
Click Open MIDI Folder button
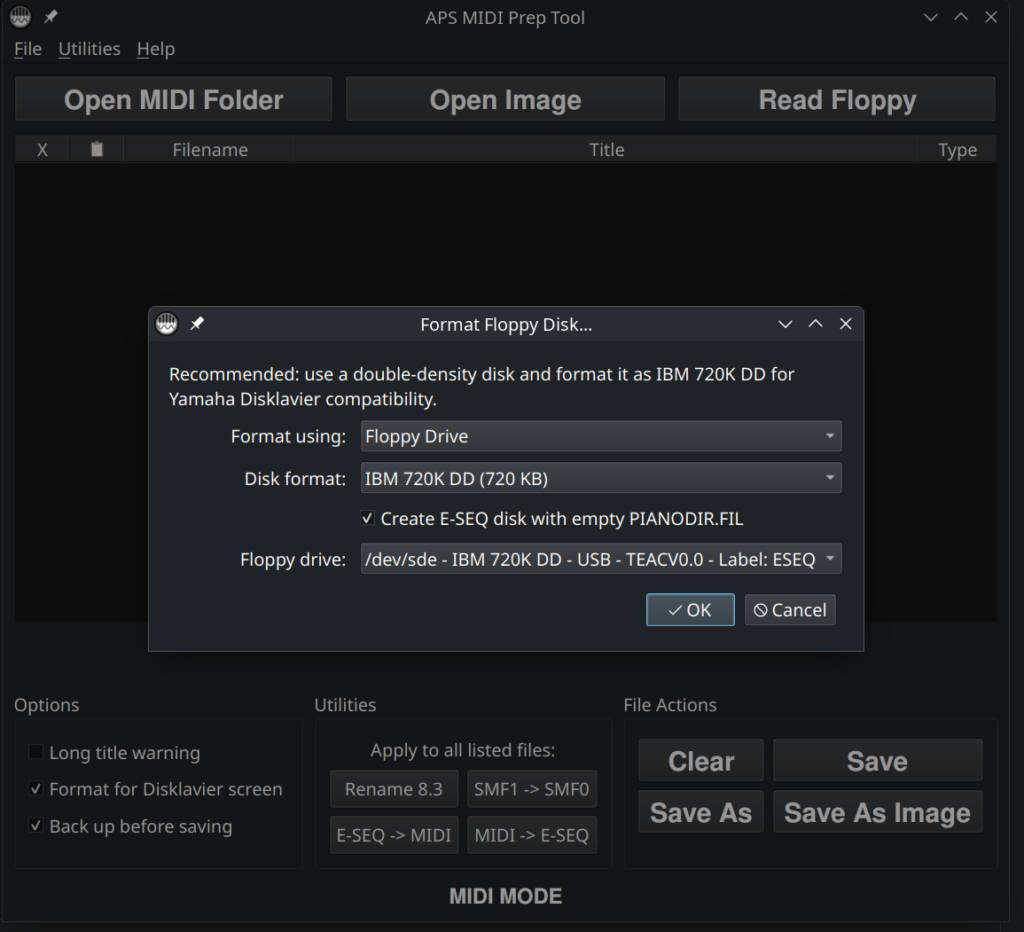pos(174,99)
